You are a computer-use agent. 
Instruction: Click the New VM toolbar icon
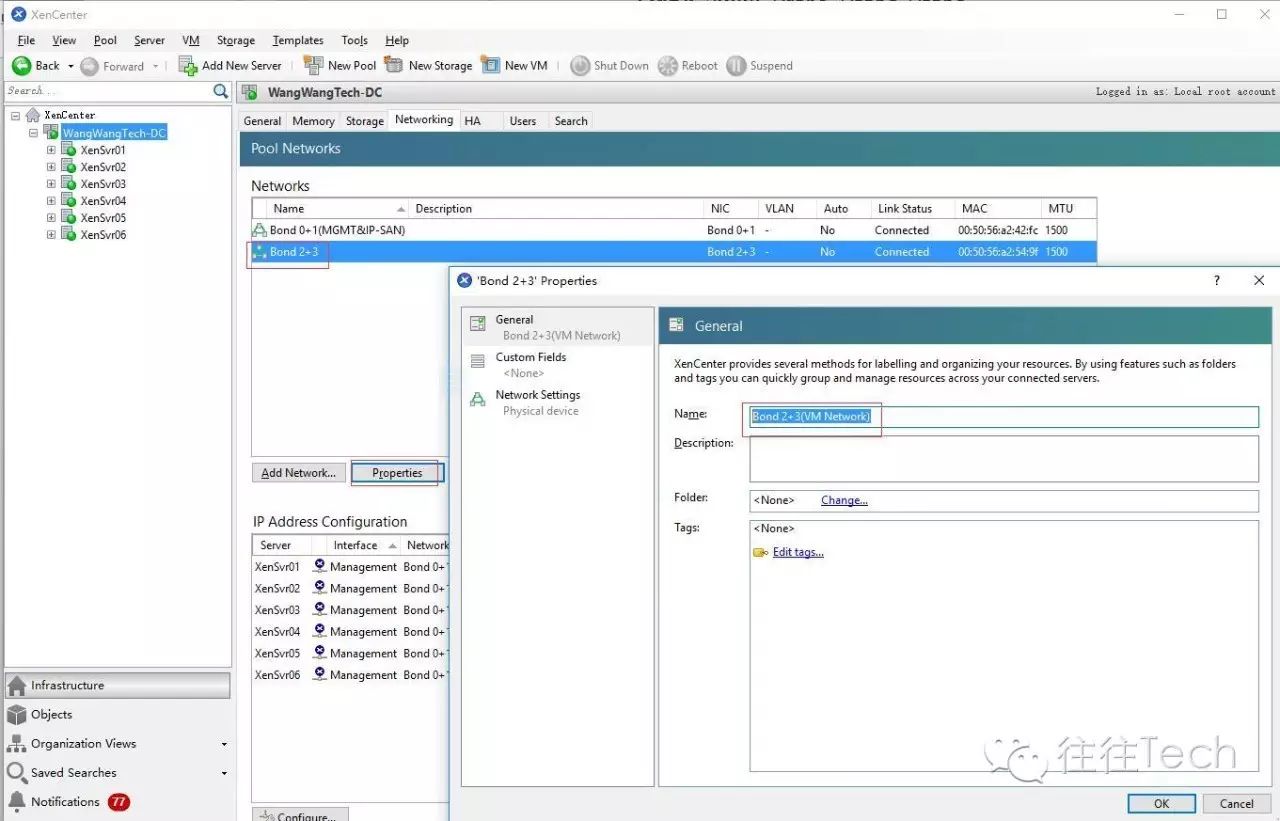tap(490, 65)
